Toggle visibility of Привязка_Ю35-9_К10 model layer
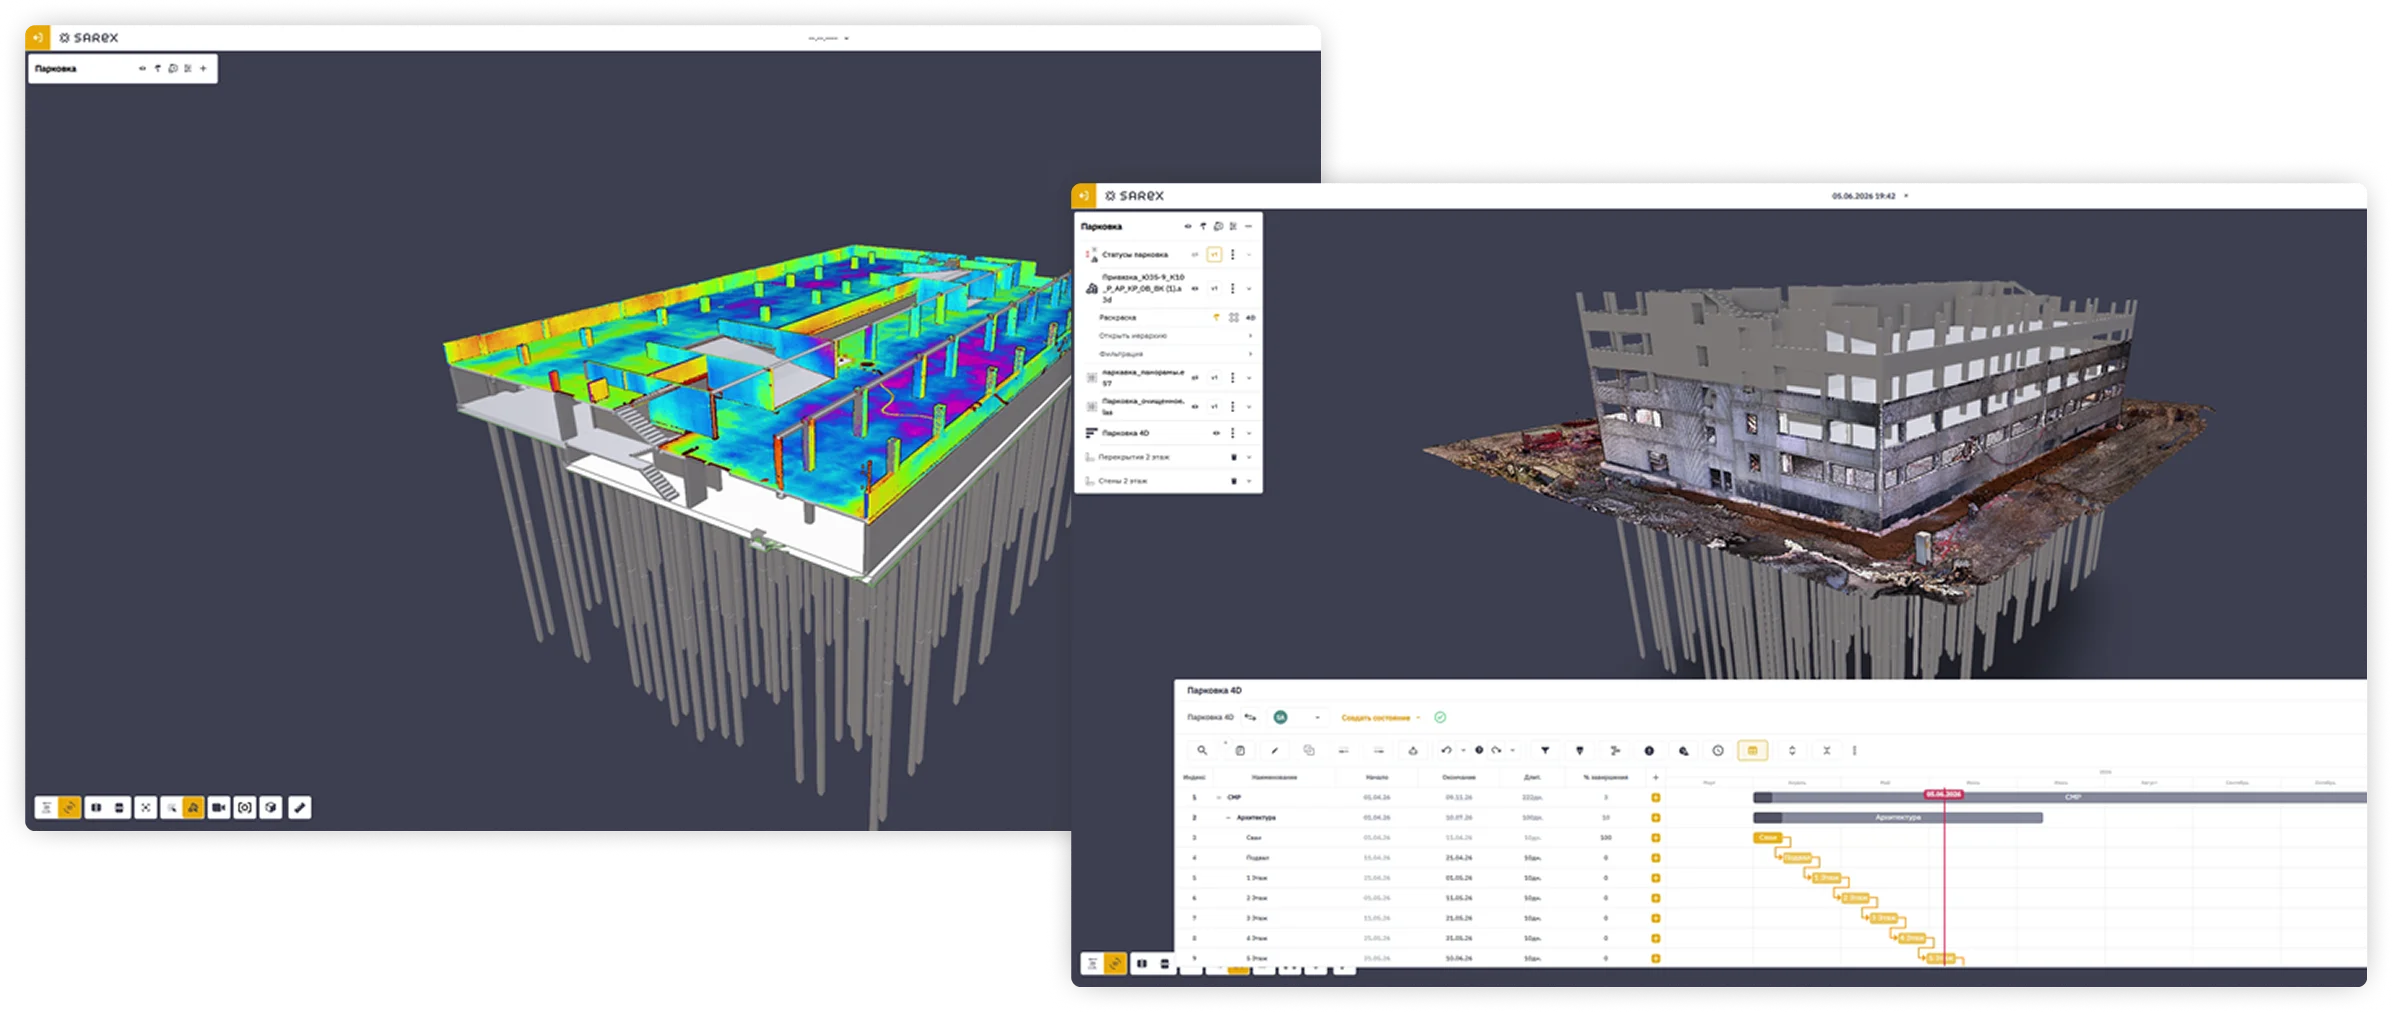 [x=1195, y=288]
